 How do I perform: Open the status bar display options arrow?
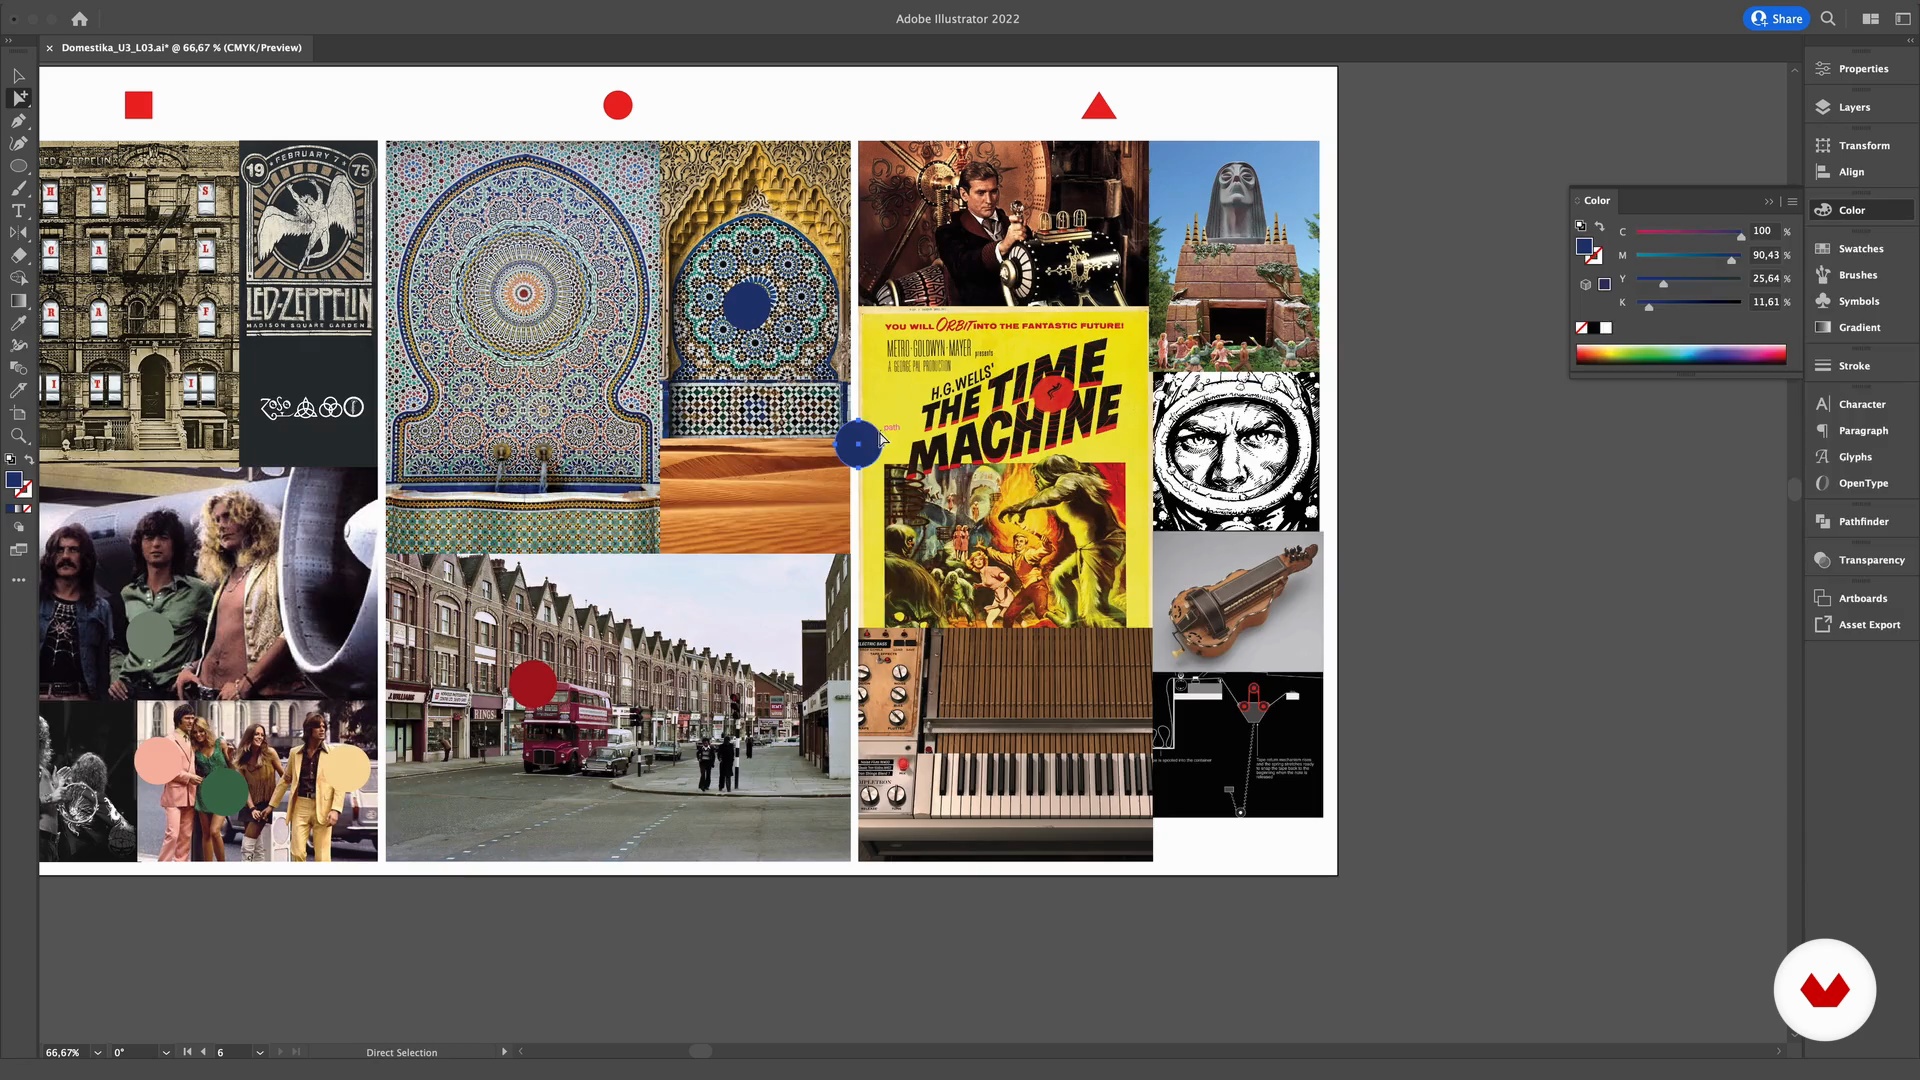pyautogui.click(x=504, y=1052)
